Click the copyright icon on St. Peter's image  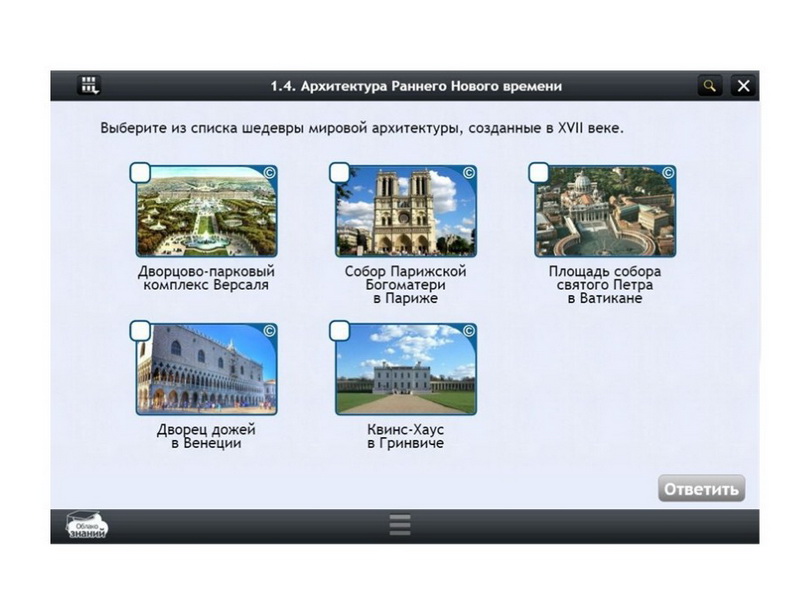click(x=667, y=173)
